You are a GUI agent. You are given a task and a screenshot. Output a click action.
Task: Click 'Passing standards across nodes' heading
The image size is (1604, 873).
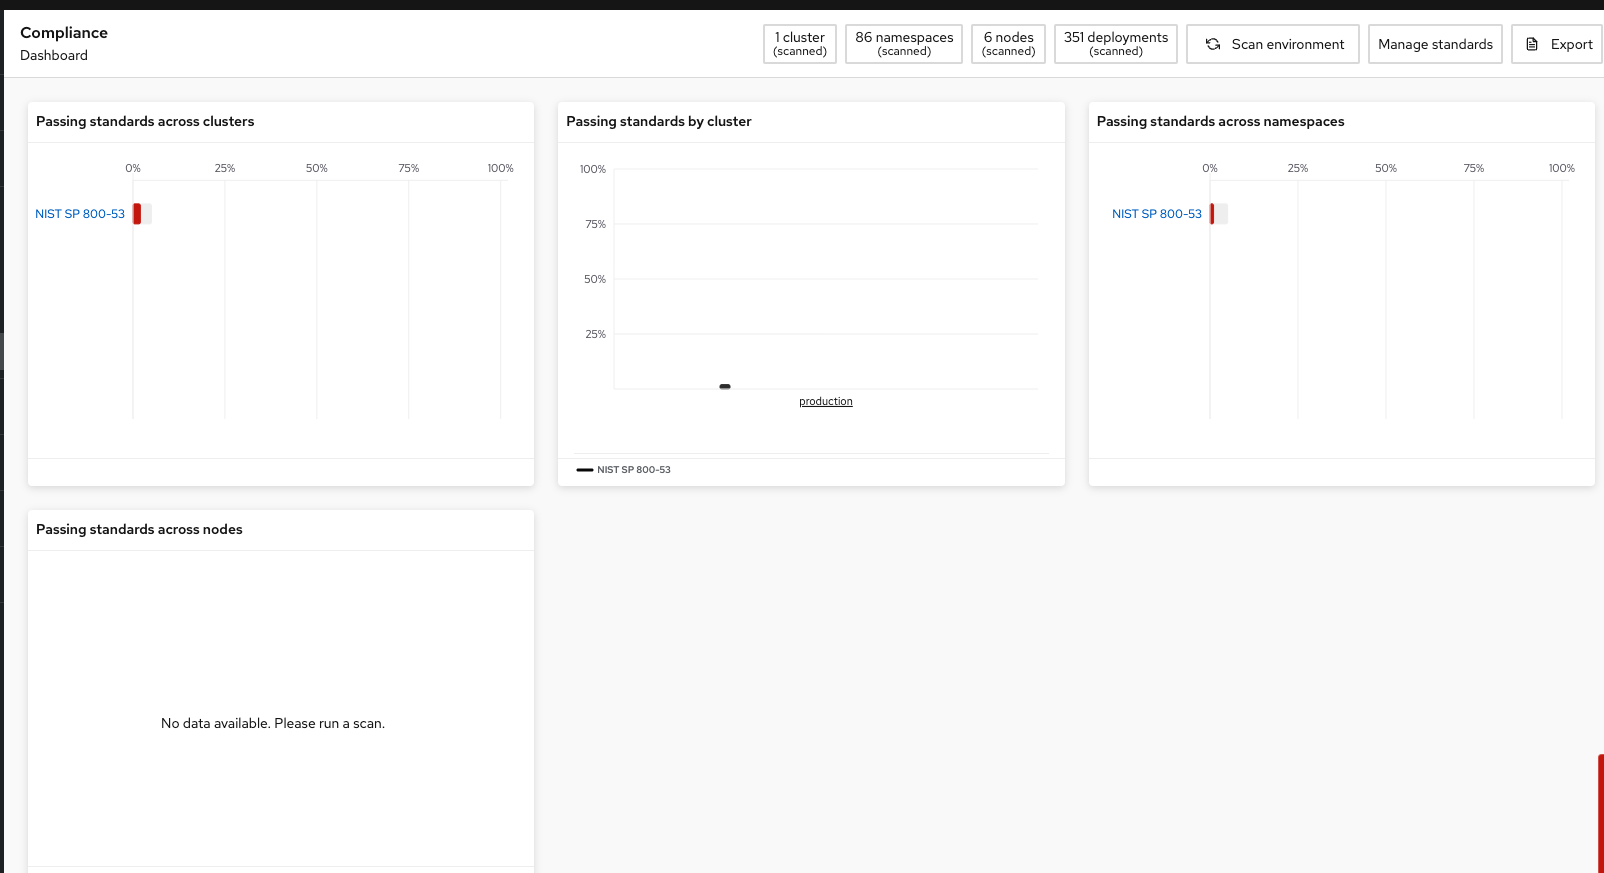[139, 529]
